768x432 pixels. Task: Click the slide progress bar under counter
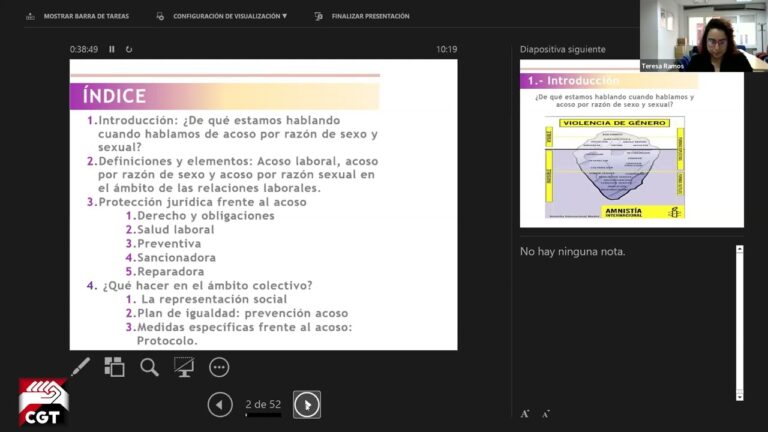(x=263, y=414)
